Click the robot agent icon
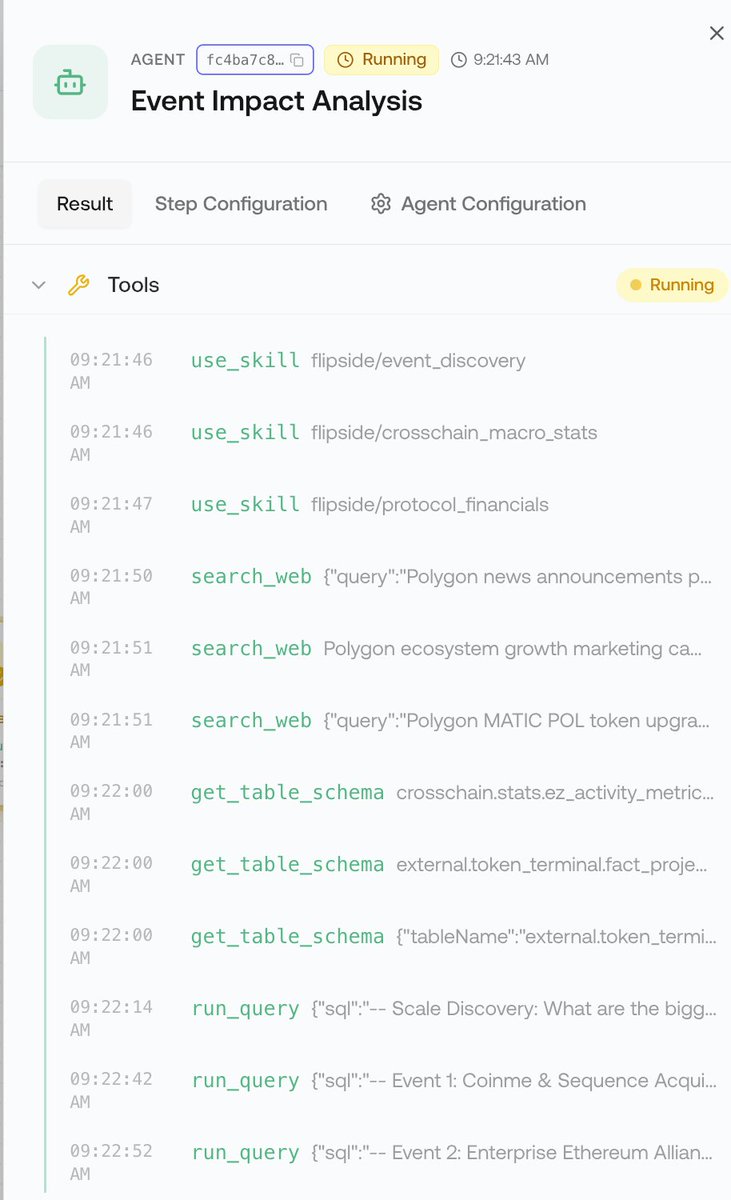731x1200 pixels. (70, 82)
